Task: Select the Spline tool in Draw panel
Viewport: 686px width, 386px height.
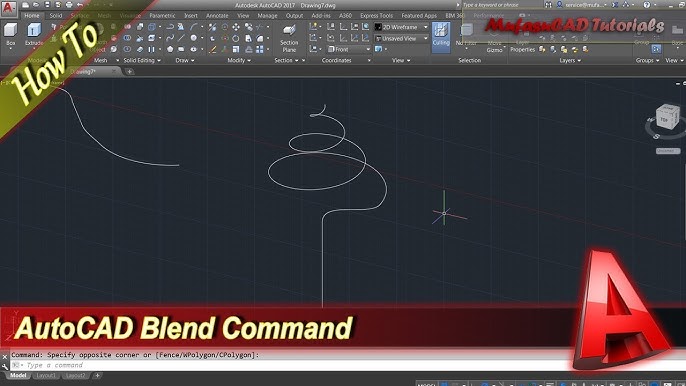Action: click(x=170, y=39)
